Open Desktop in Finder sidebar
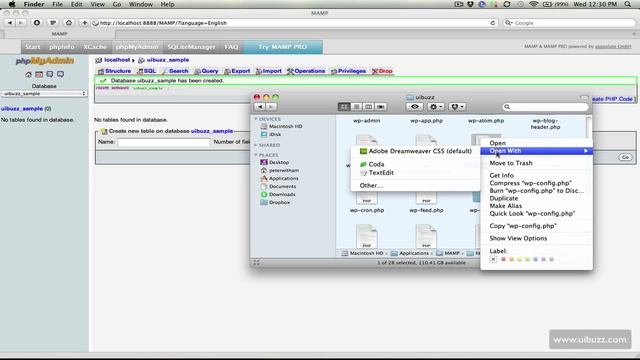Image resolution: width=640 pixels, height=360 pixels. pos(275,162)
